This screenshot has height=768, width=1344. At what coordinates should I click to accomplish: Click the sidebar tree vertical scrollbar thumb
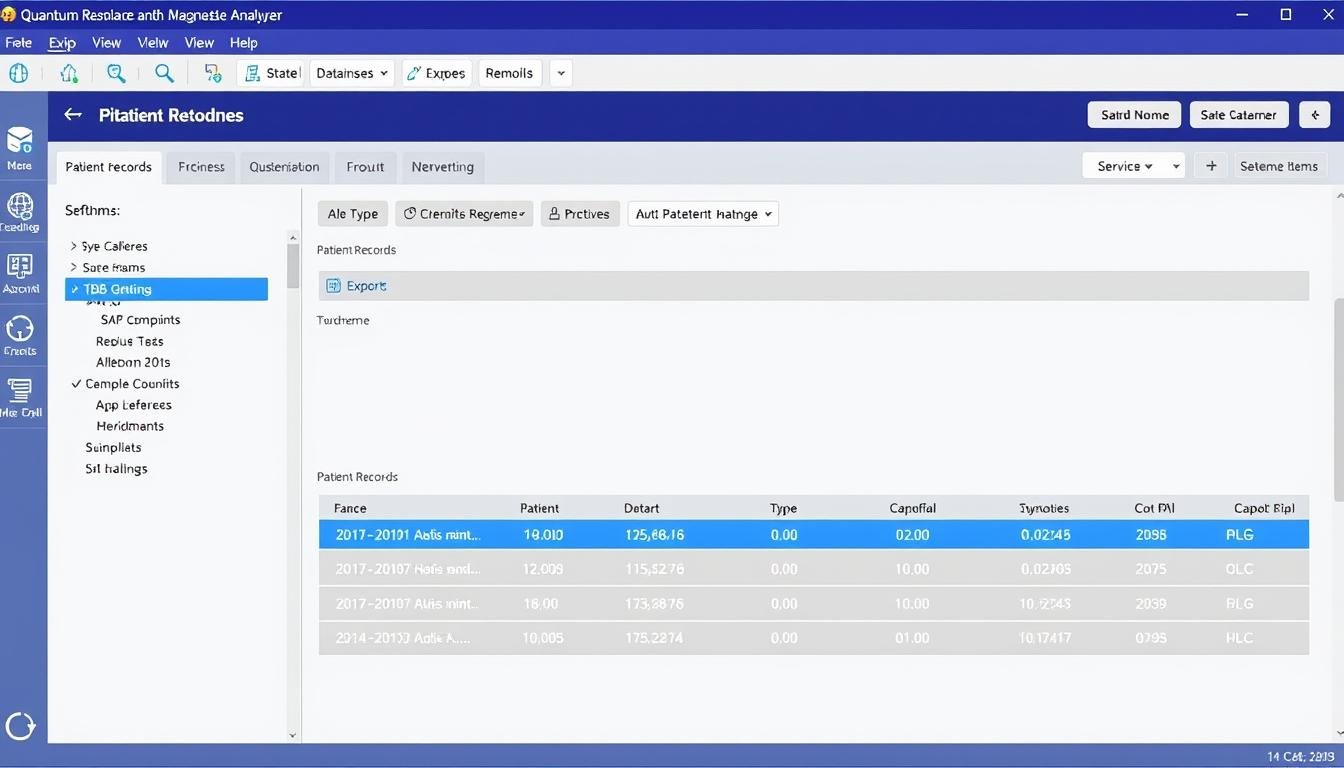(293, 266)
